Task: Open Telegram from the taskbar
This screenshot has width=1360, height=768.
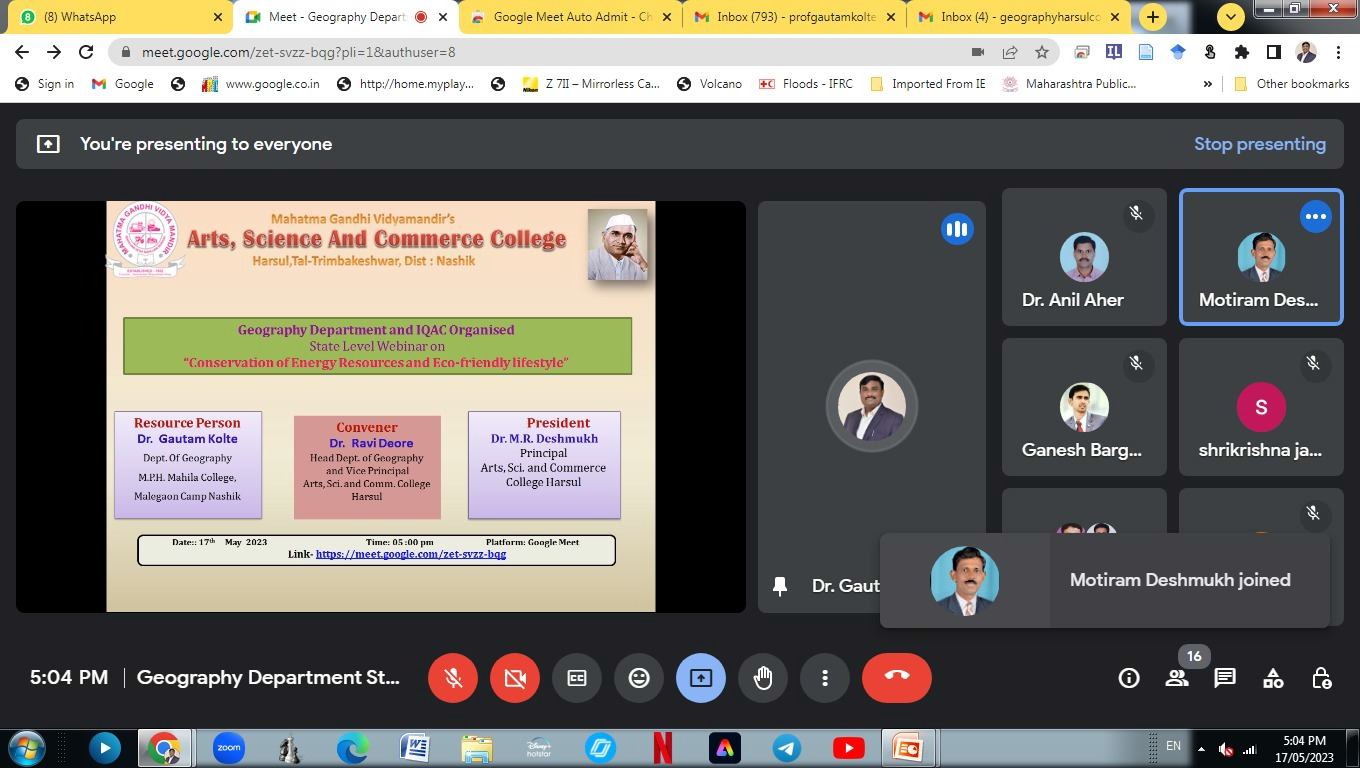Action: pos(786,748)
